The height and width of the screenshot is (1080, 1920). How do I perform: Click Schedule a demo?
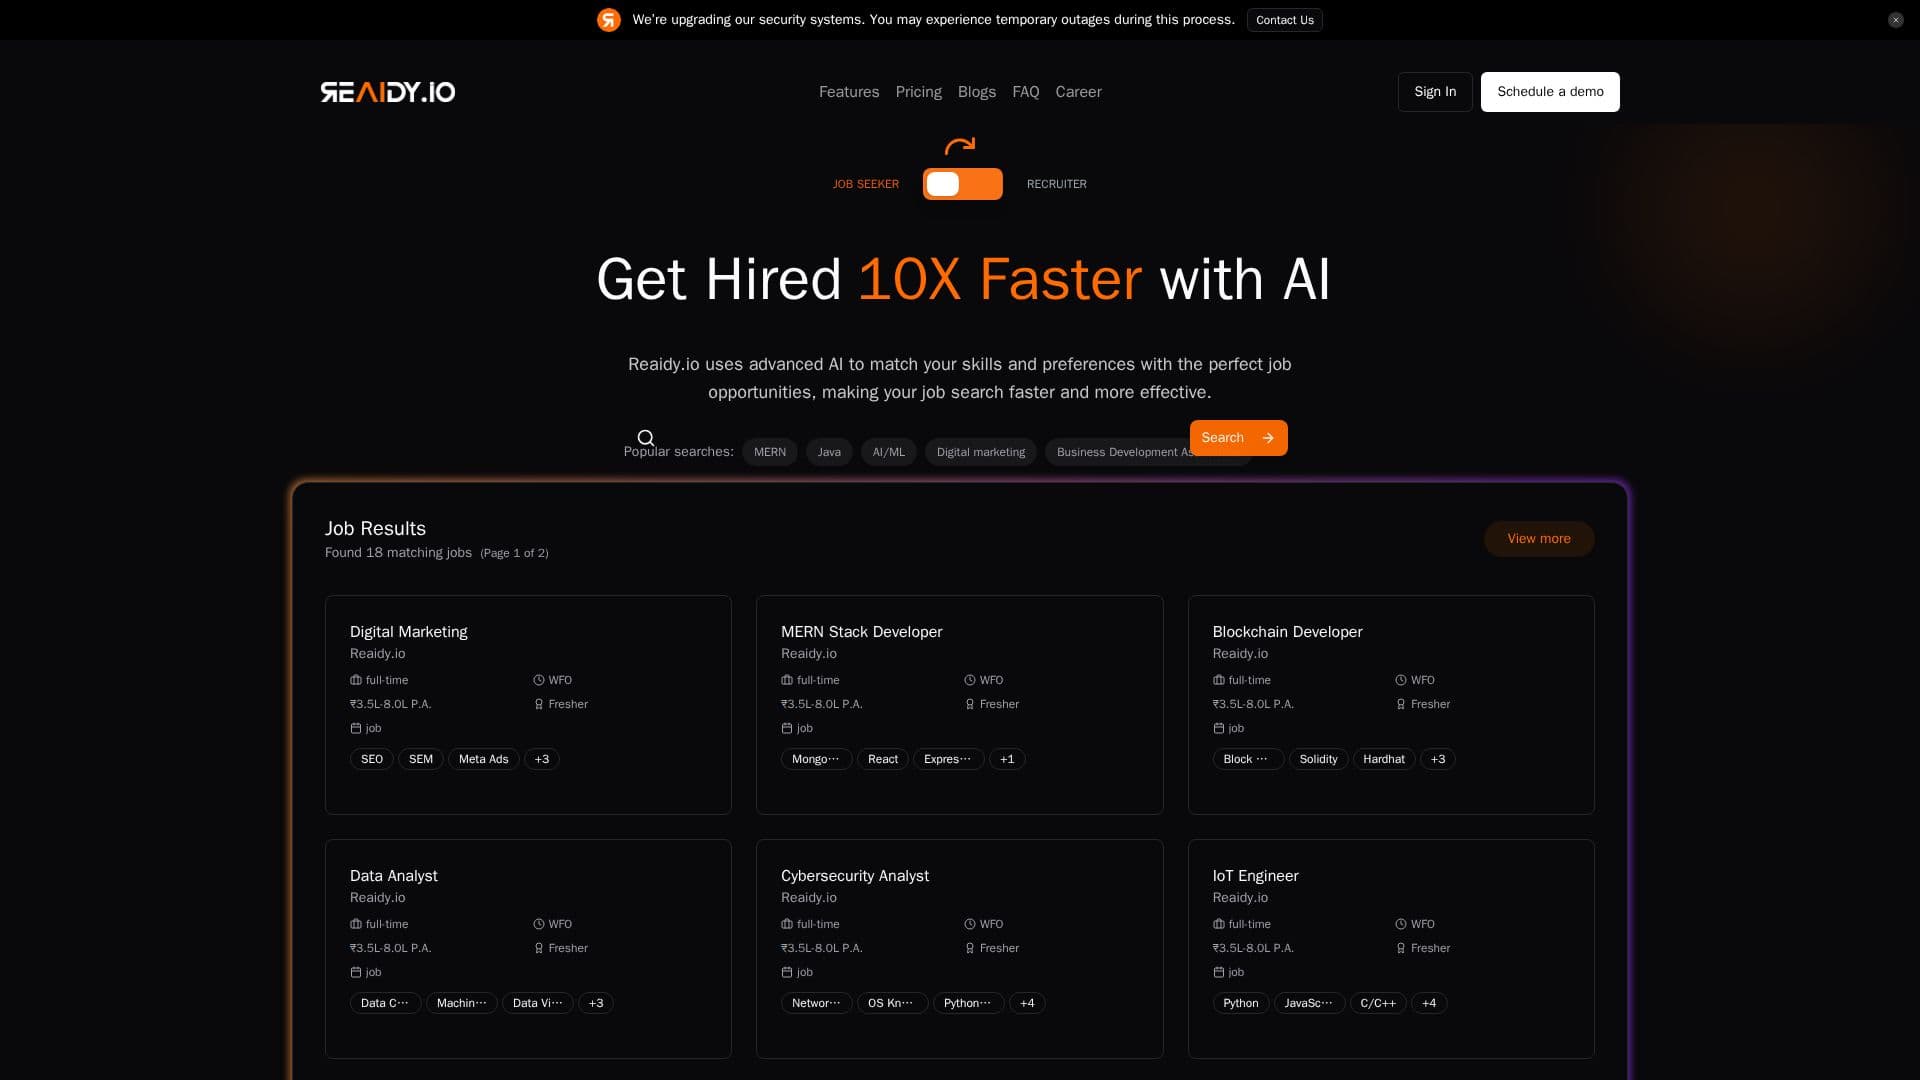point(1550,92)
